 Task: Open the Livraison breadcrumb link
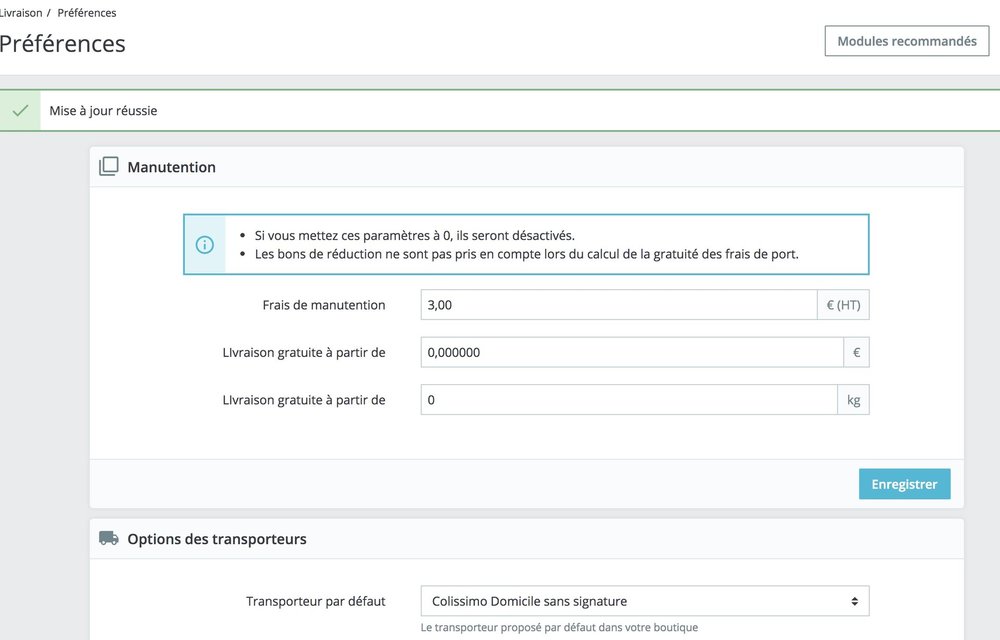pyautogui.click(x=20, y=13)
